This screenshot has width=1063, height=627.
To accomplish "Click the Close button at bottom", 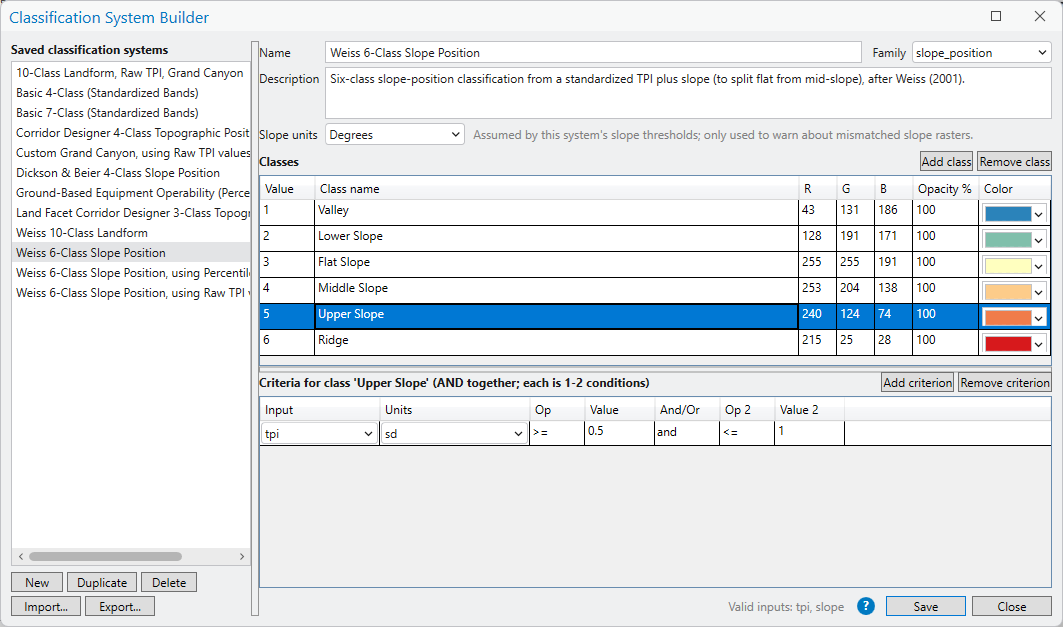I will point(1011,607).
